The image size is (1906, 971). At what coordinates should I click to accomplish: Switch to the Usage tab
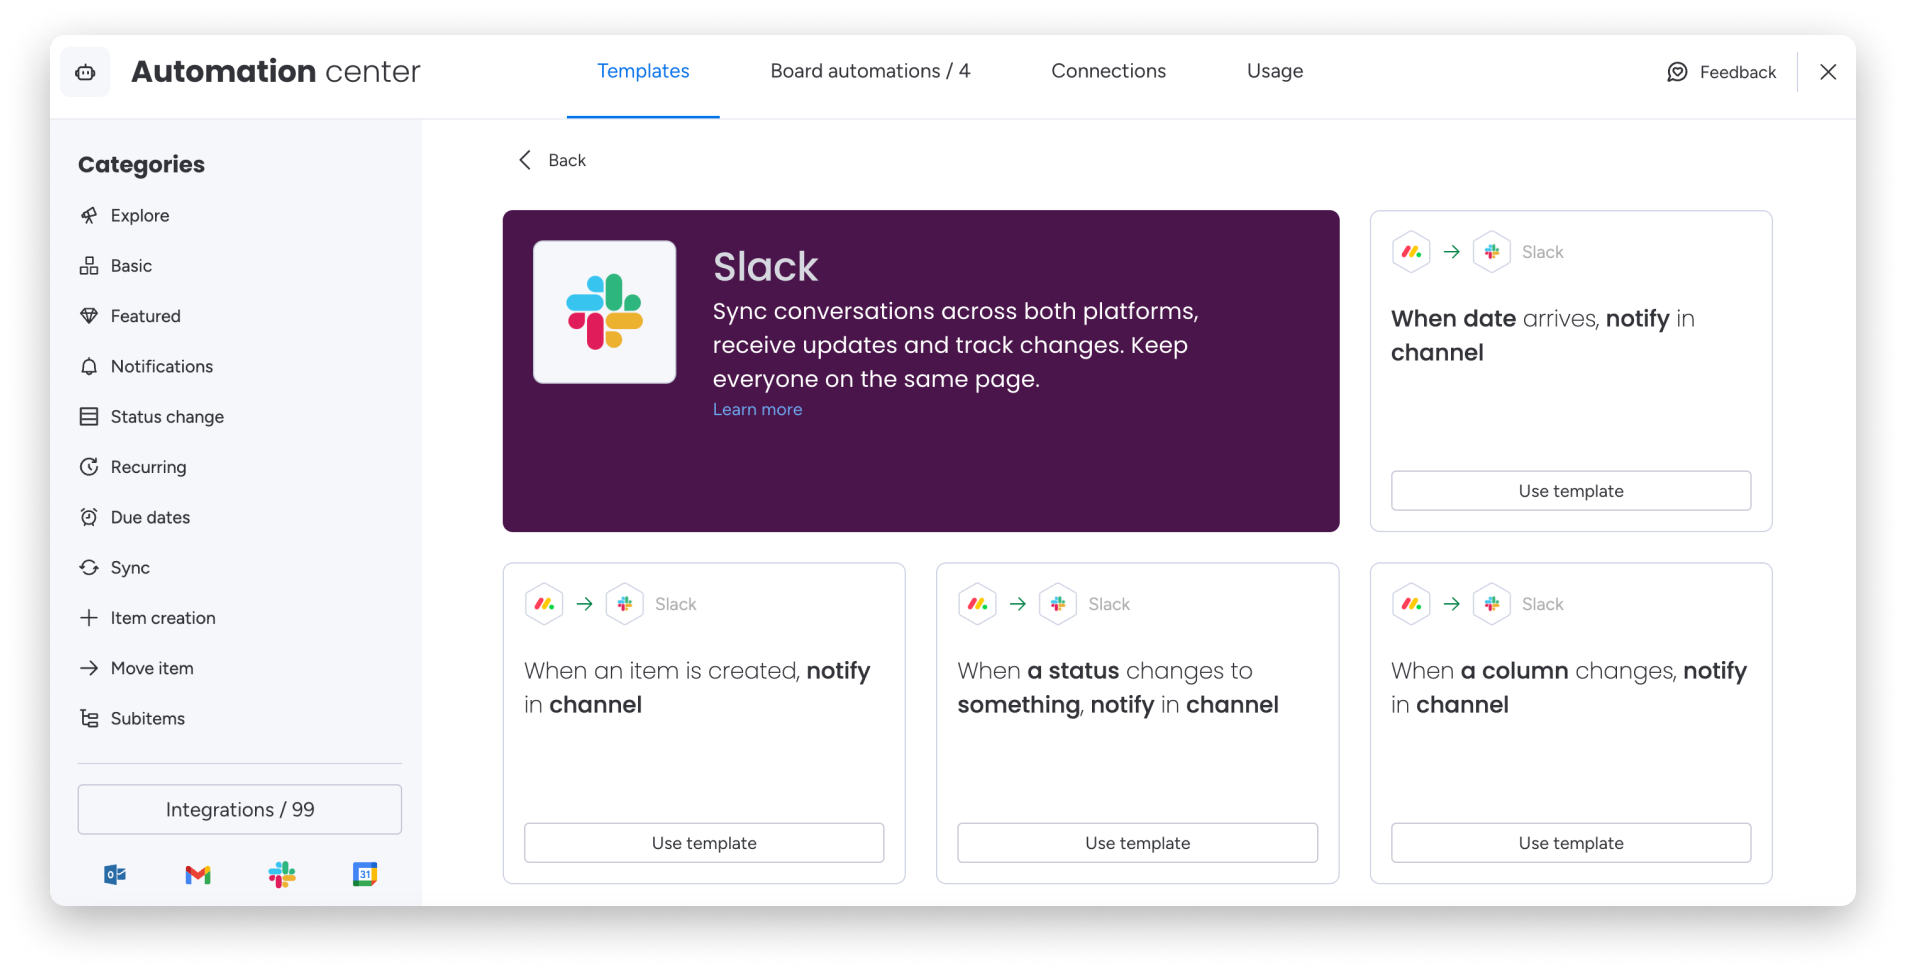coord(1275,71)
